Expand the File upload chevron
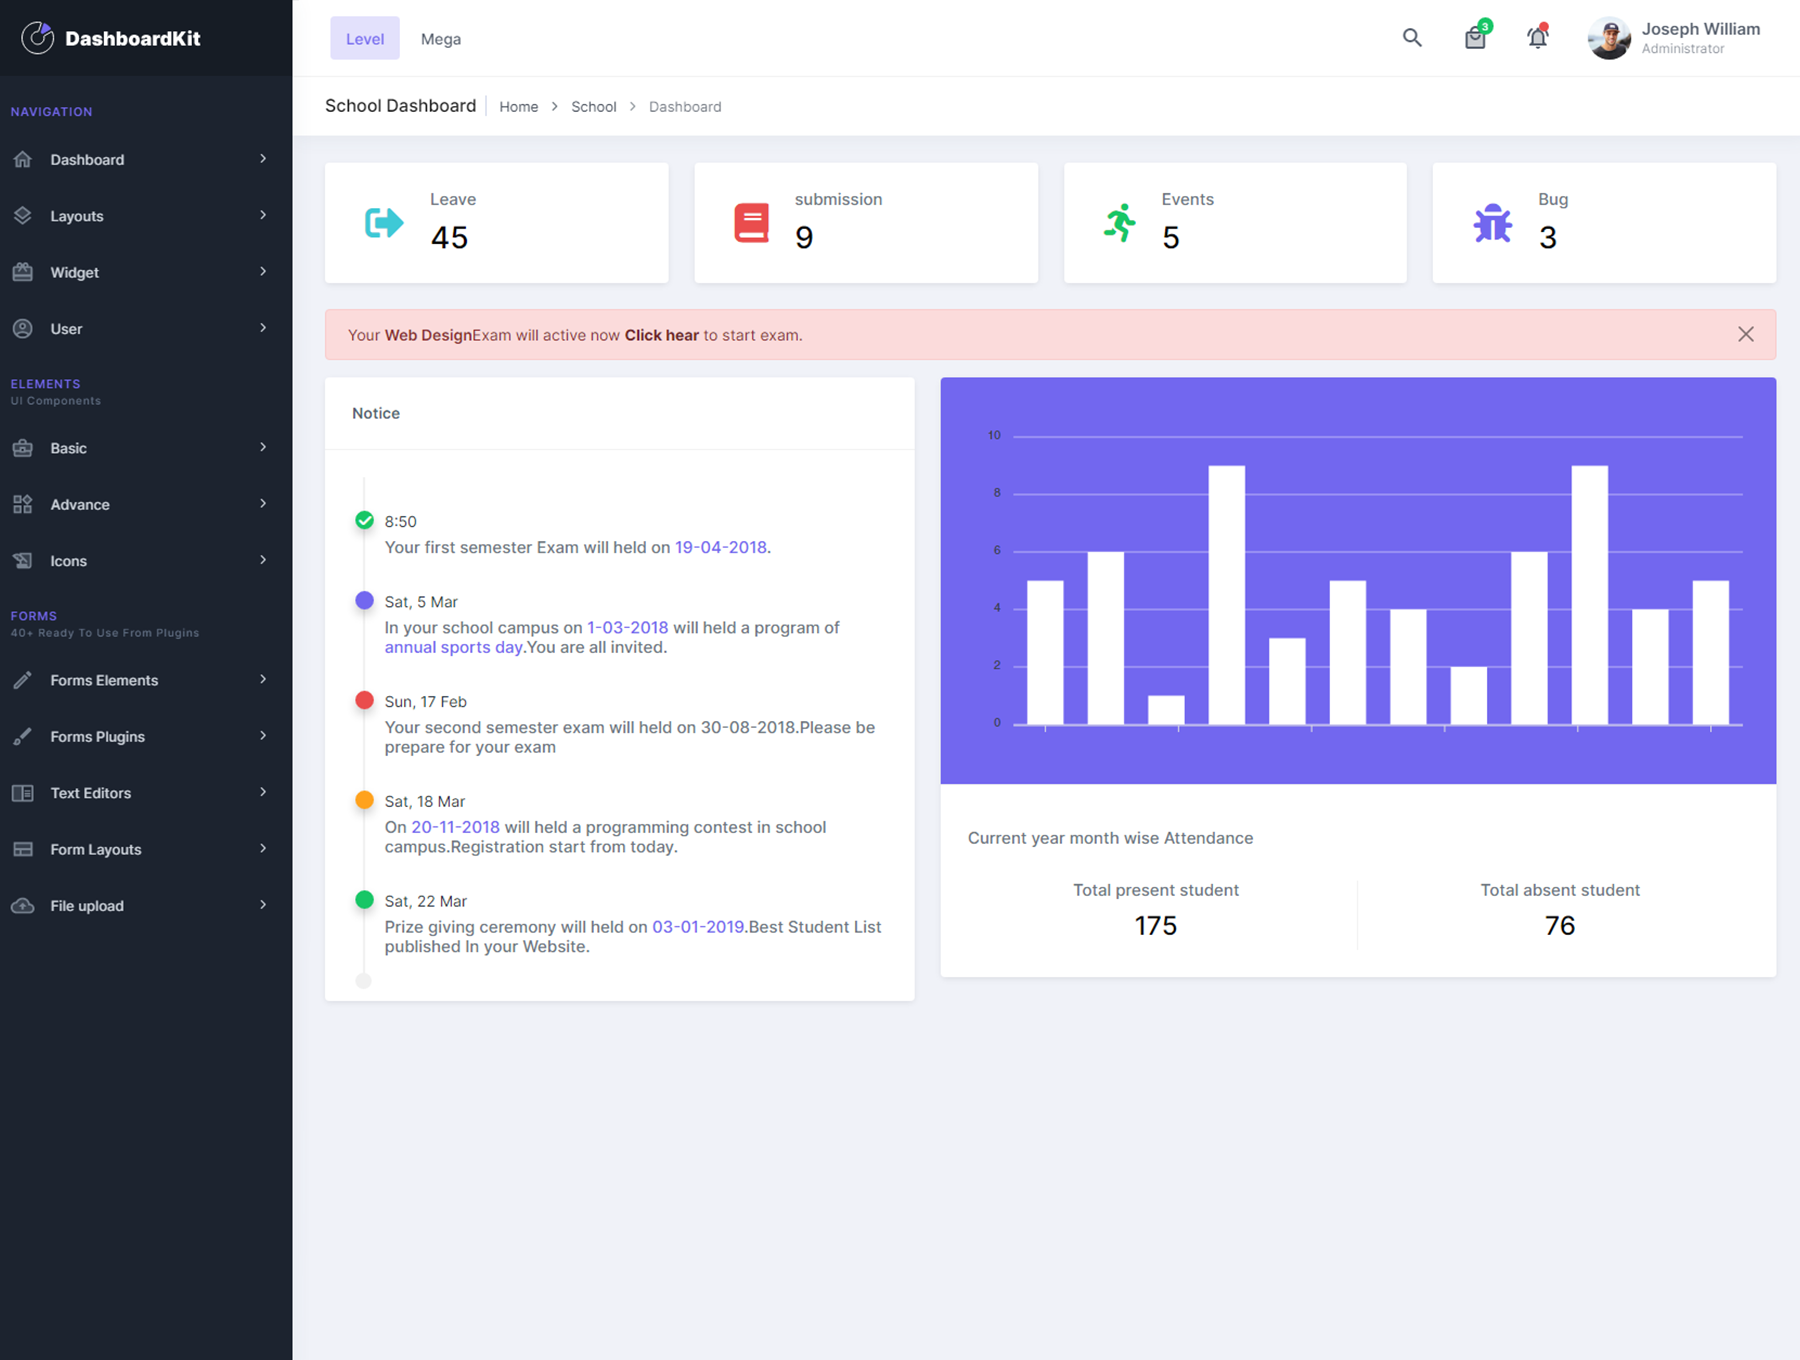 coord(263,905)
